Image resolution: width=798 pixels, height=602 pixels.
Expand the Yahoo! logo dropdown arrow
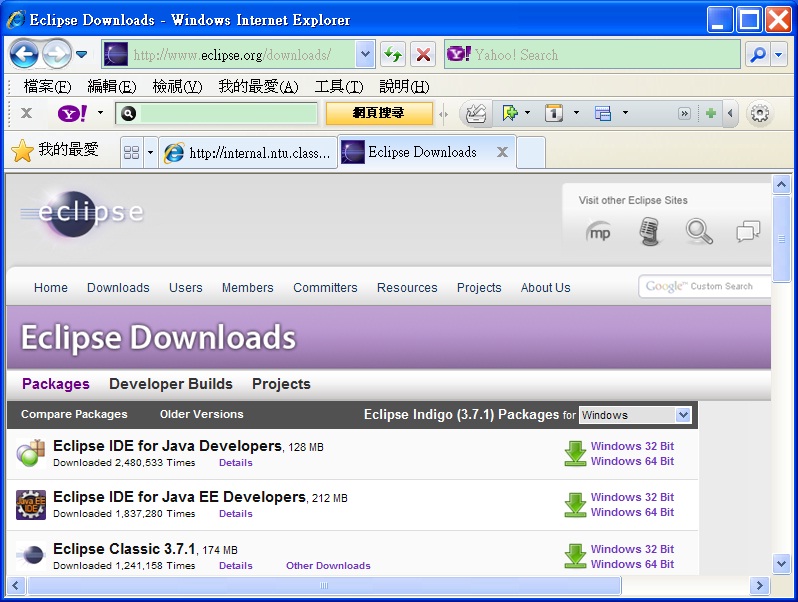point(100,113)
